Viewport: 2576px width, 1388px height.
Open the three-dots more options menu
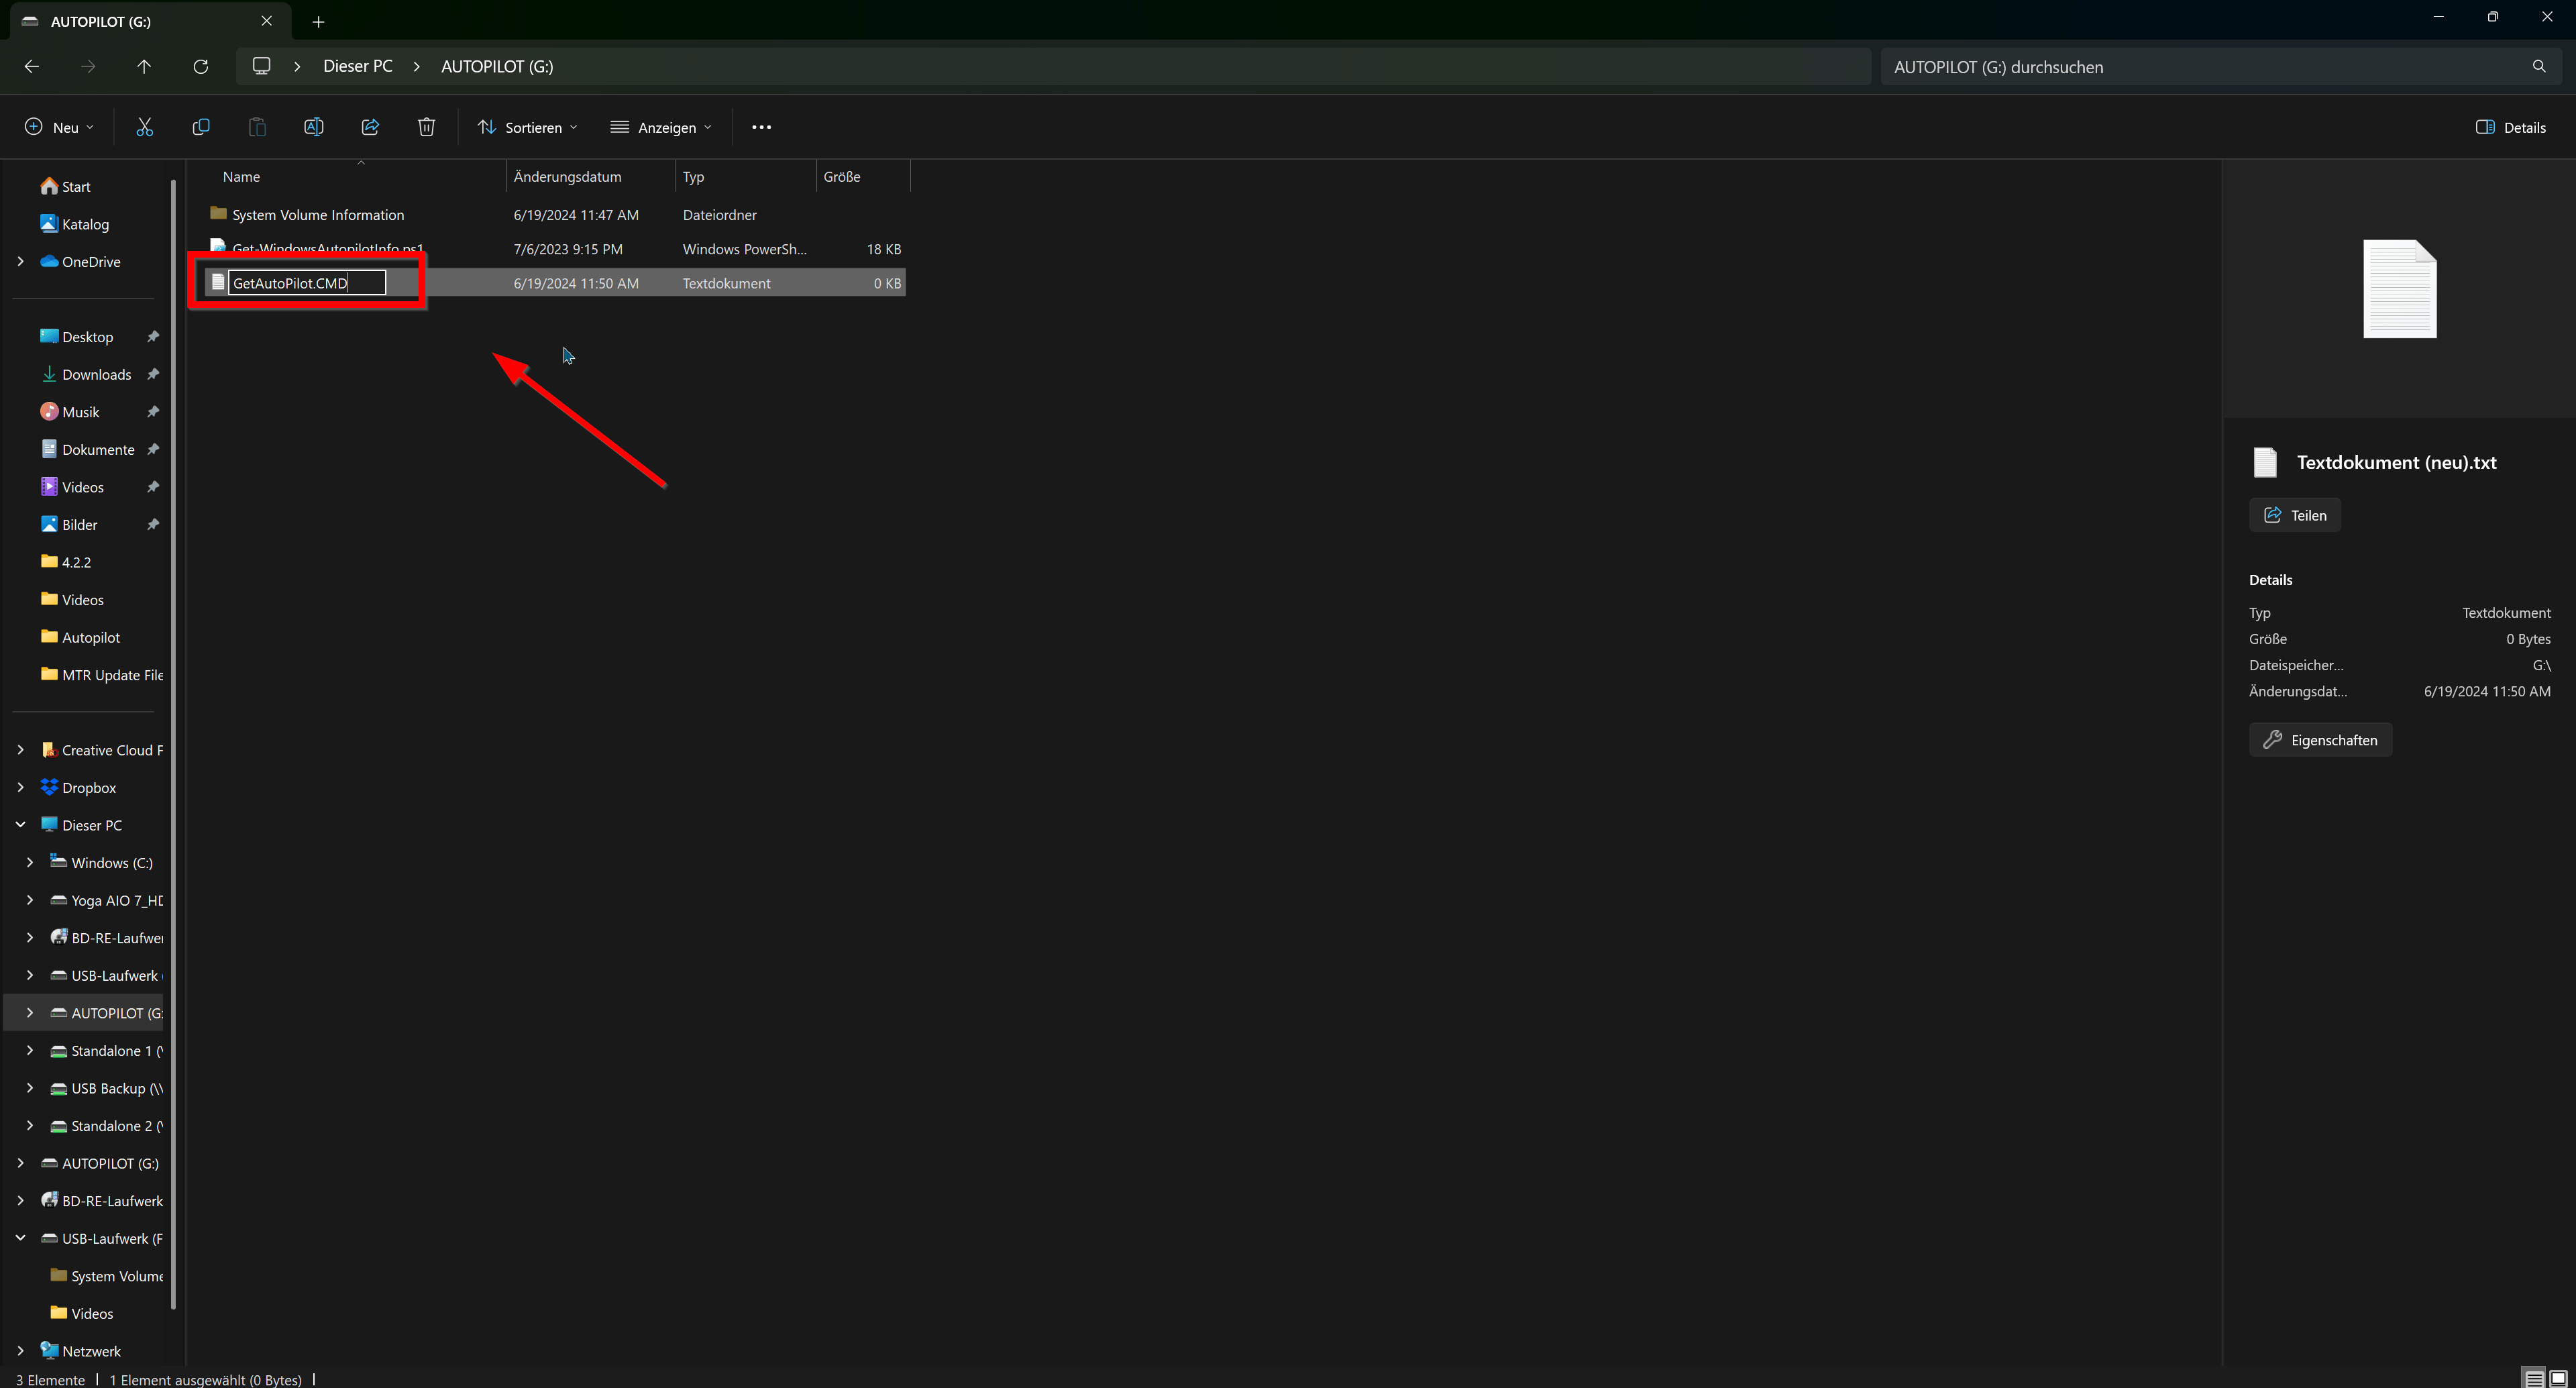761,127
